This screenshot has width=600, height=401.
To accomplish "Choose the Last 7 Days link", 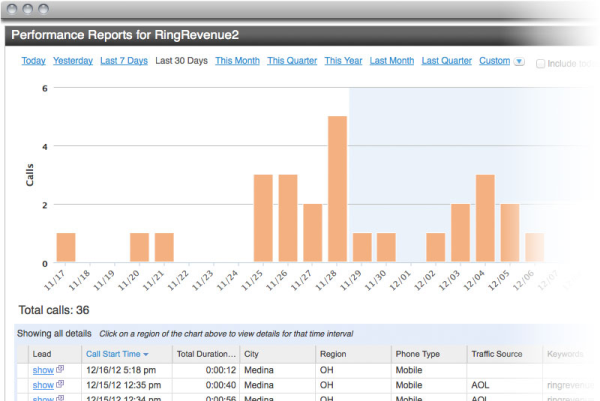I will click(124, 61).
